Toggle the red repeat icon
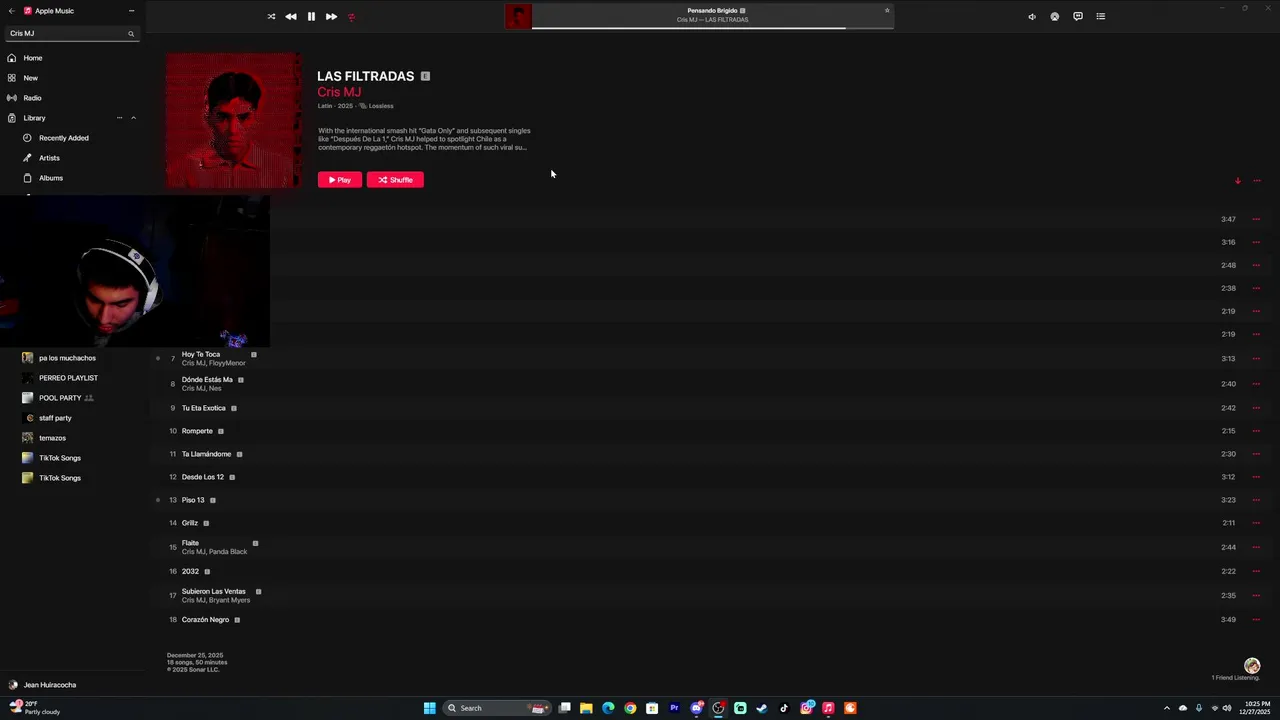The height and width of the screenshot is (720, 1280). [351, 16]
